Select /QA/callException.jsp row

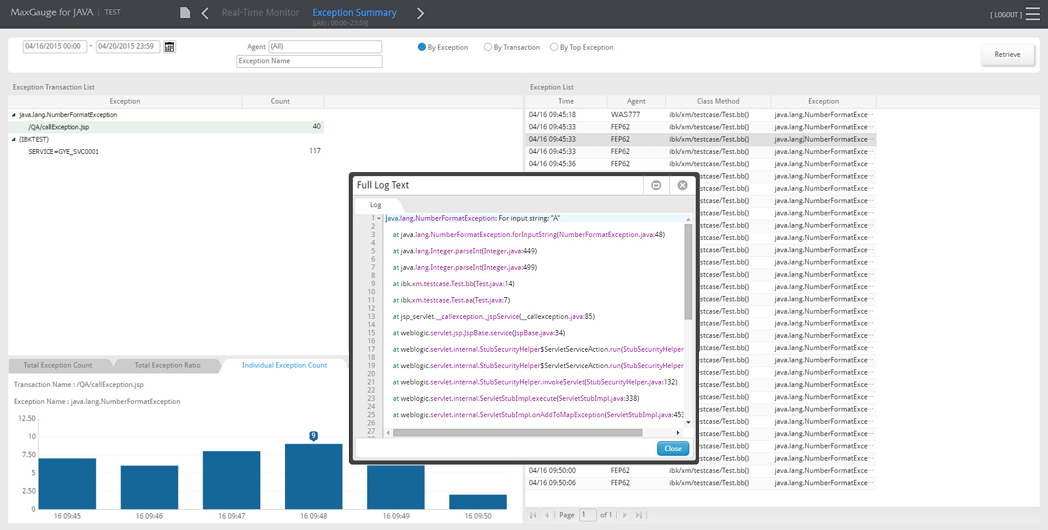pyautogui.click(x=166, y=127)
